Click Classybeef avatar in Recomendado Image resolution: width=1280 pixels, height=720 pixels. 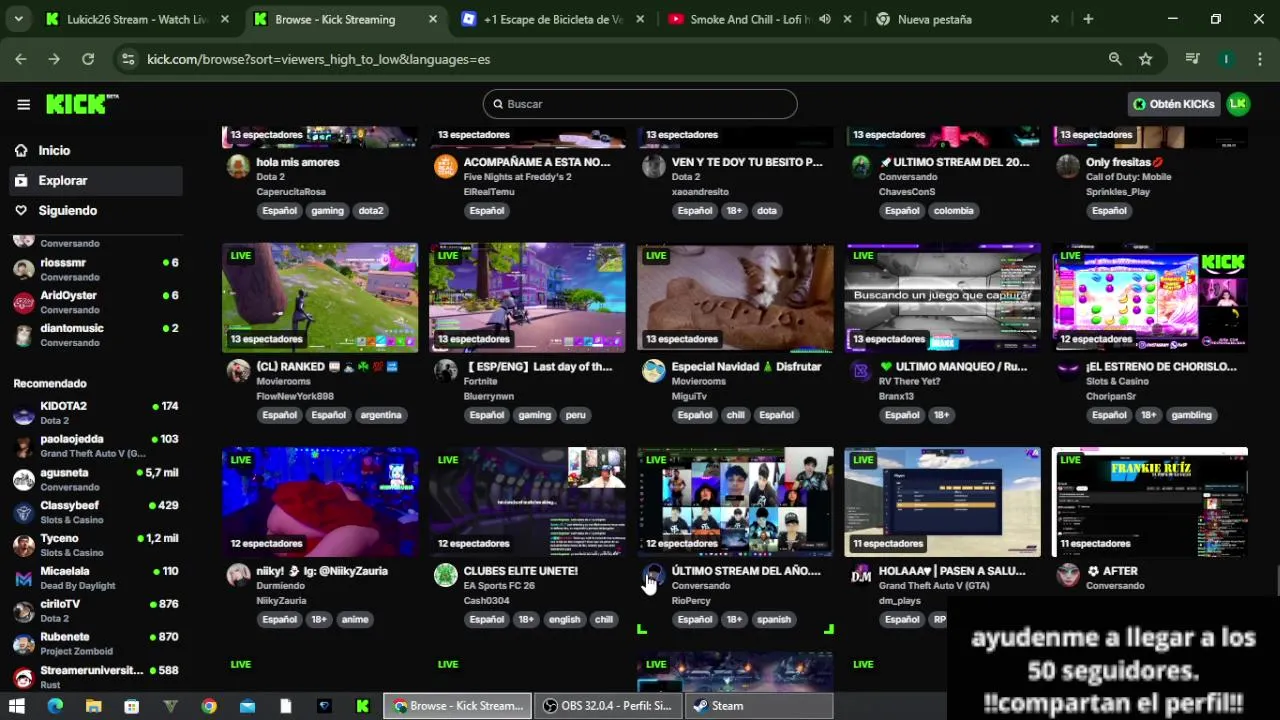pyautogui.click(x=24, y=512)
